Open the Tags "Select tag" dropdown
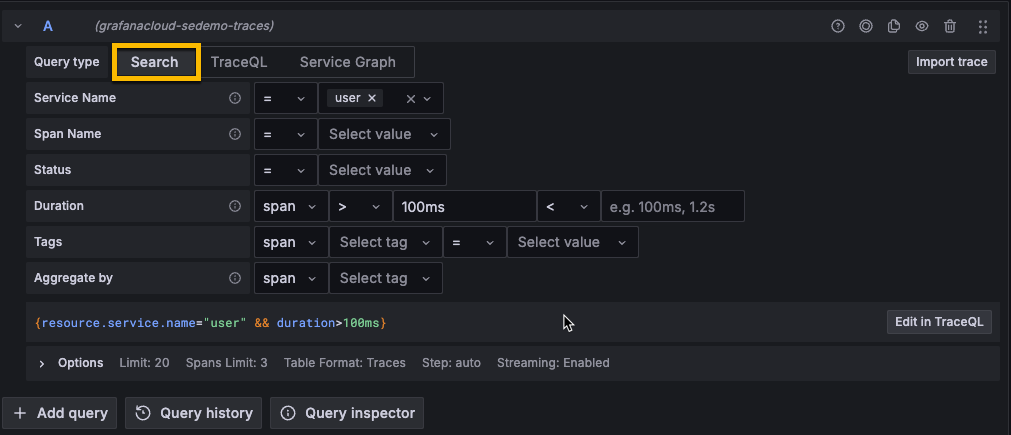This screenshot has width=1011, height=435. (x=385, y=242)
